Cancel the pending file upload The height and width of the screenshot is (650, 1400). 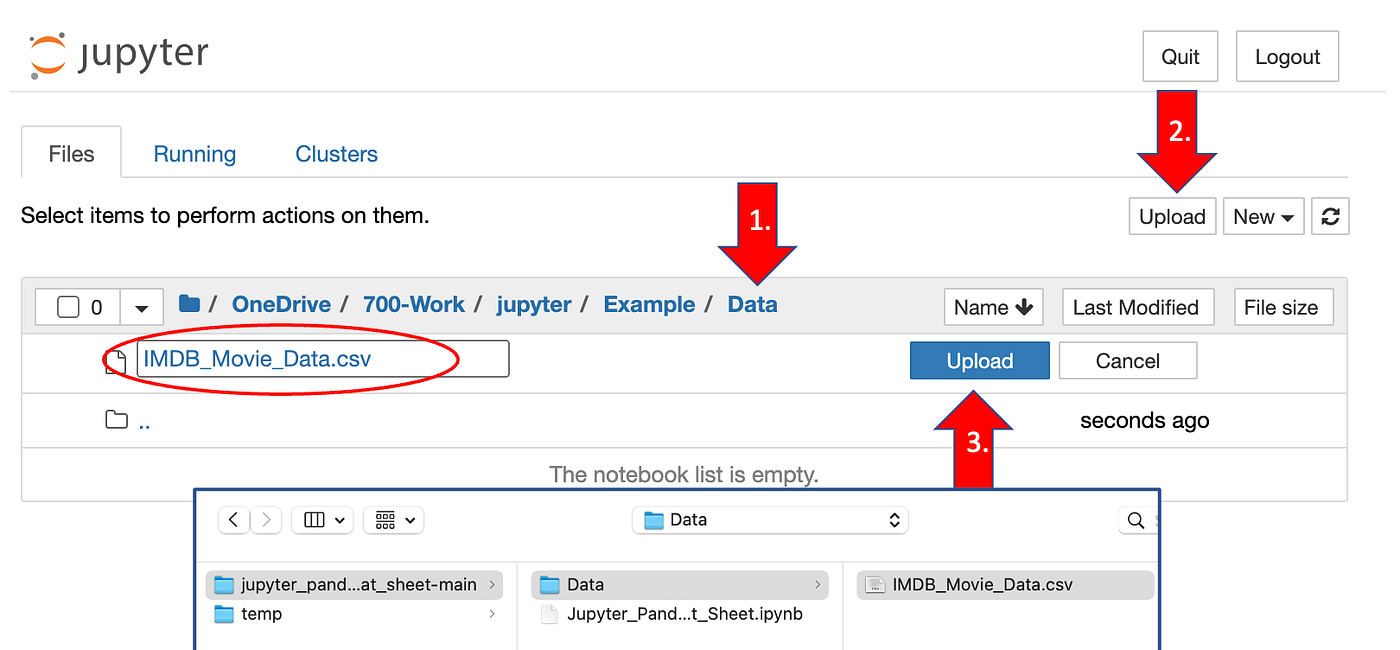(x=1127, y=360)
